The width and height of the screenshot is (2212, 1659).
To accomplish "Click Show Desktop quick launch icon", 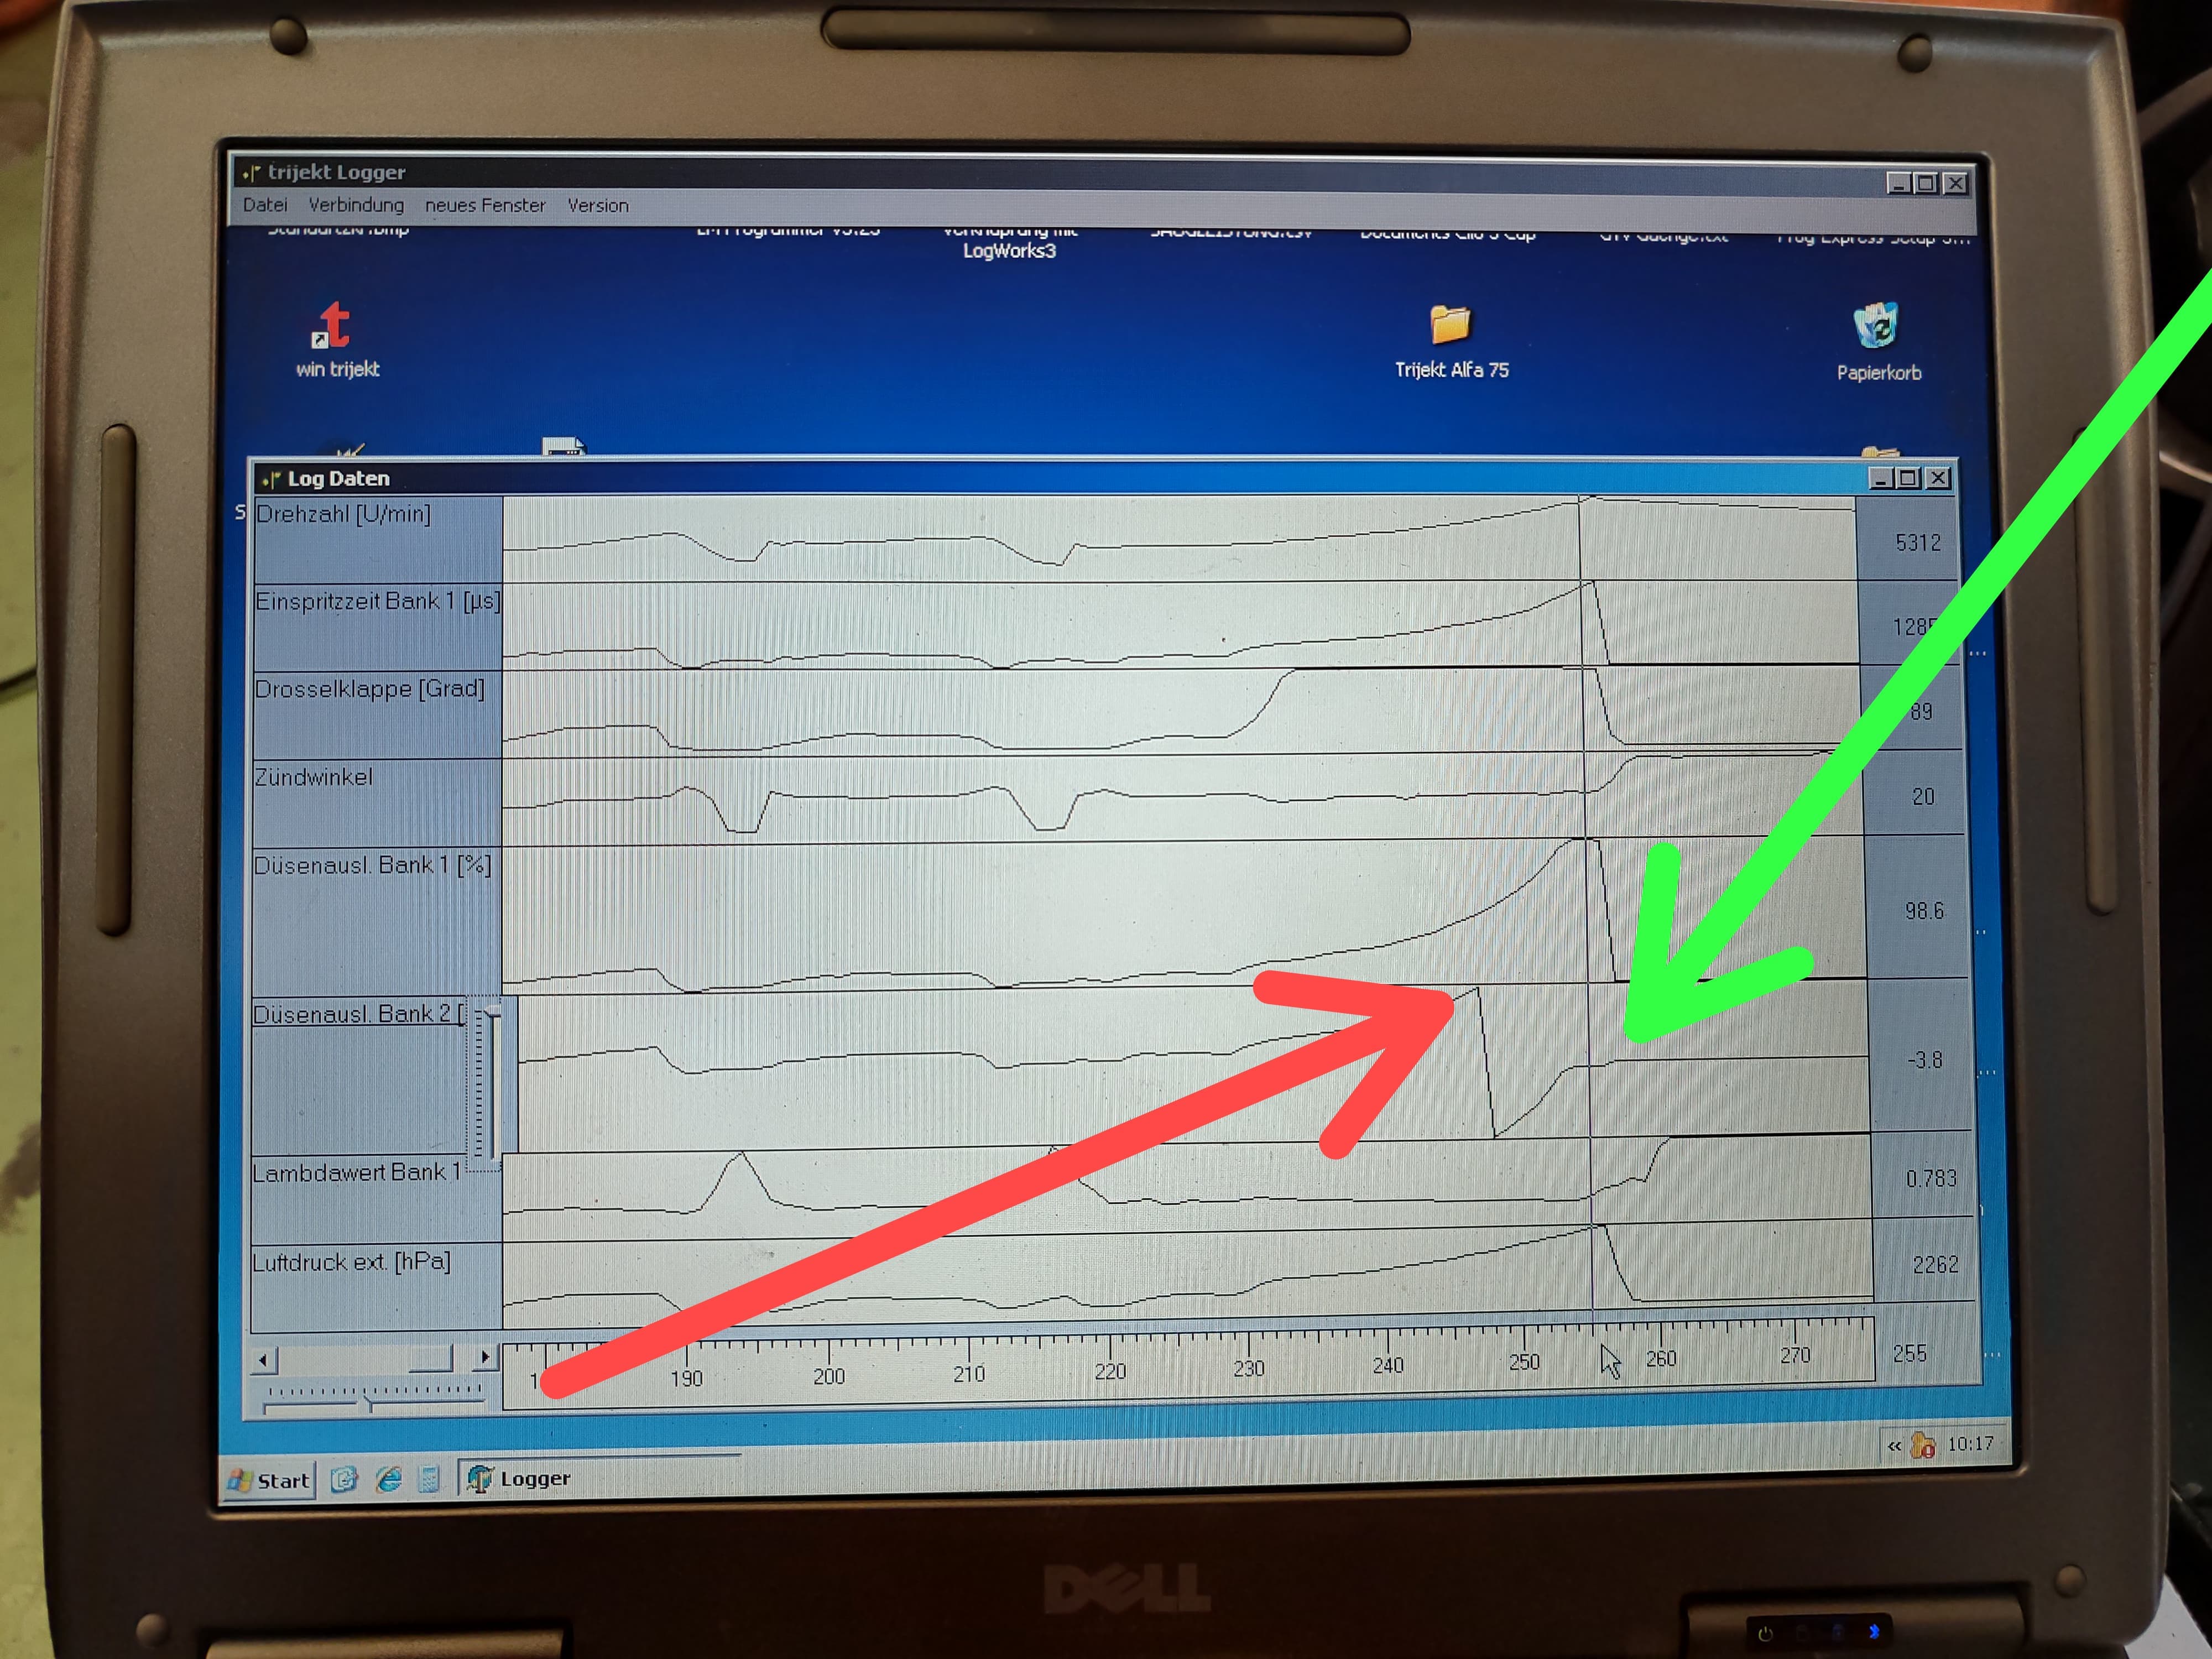I will pyautogui.click(x=344, y=1479).
